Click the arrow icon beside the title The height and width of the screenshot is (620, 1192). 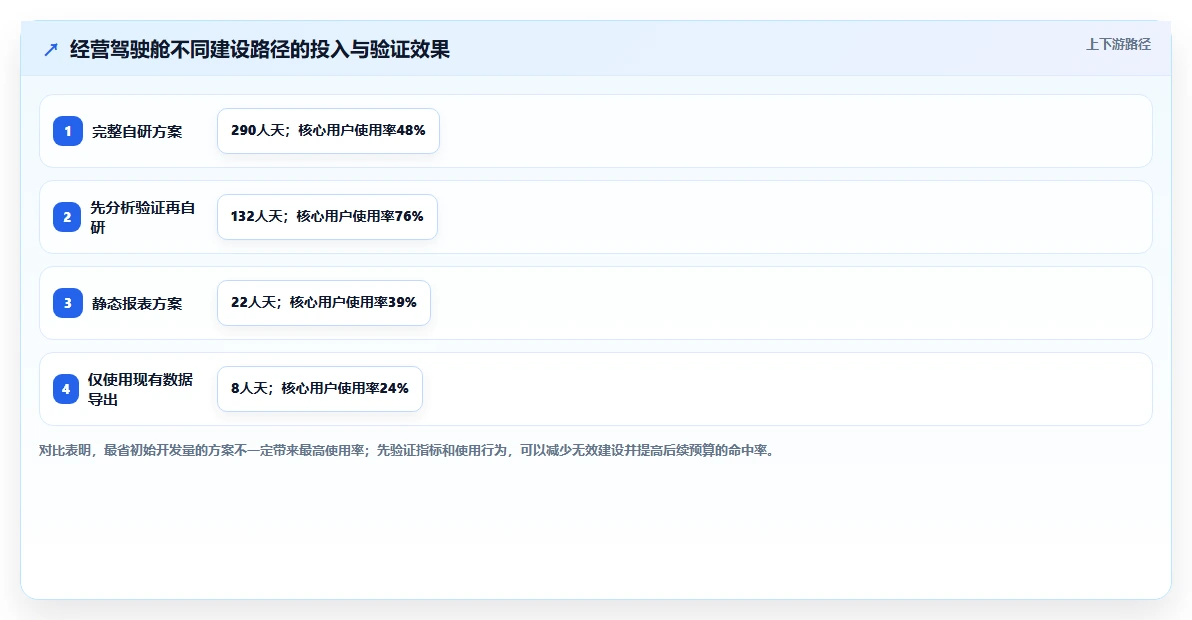(x=51, y=50)
